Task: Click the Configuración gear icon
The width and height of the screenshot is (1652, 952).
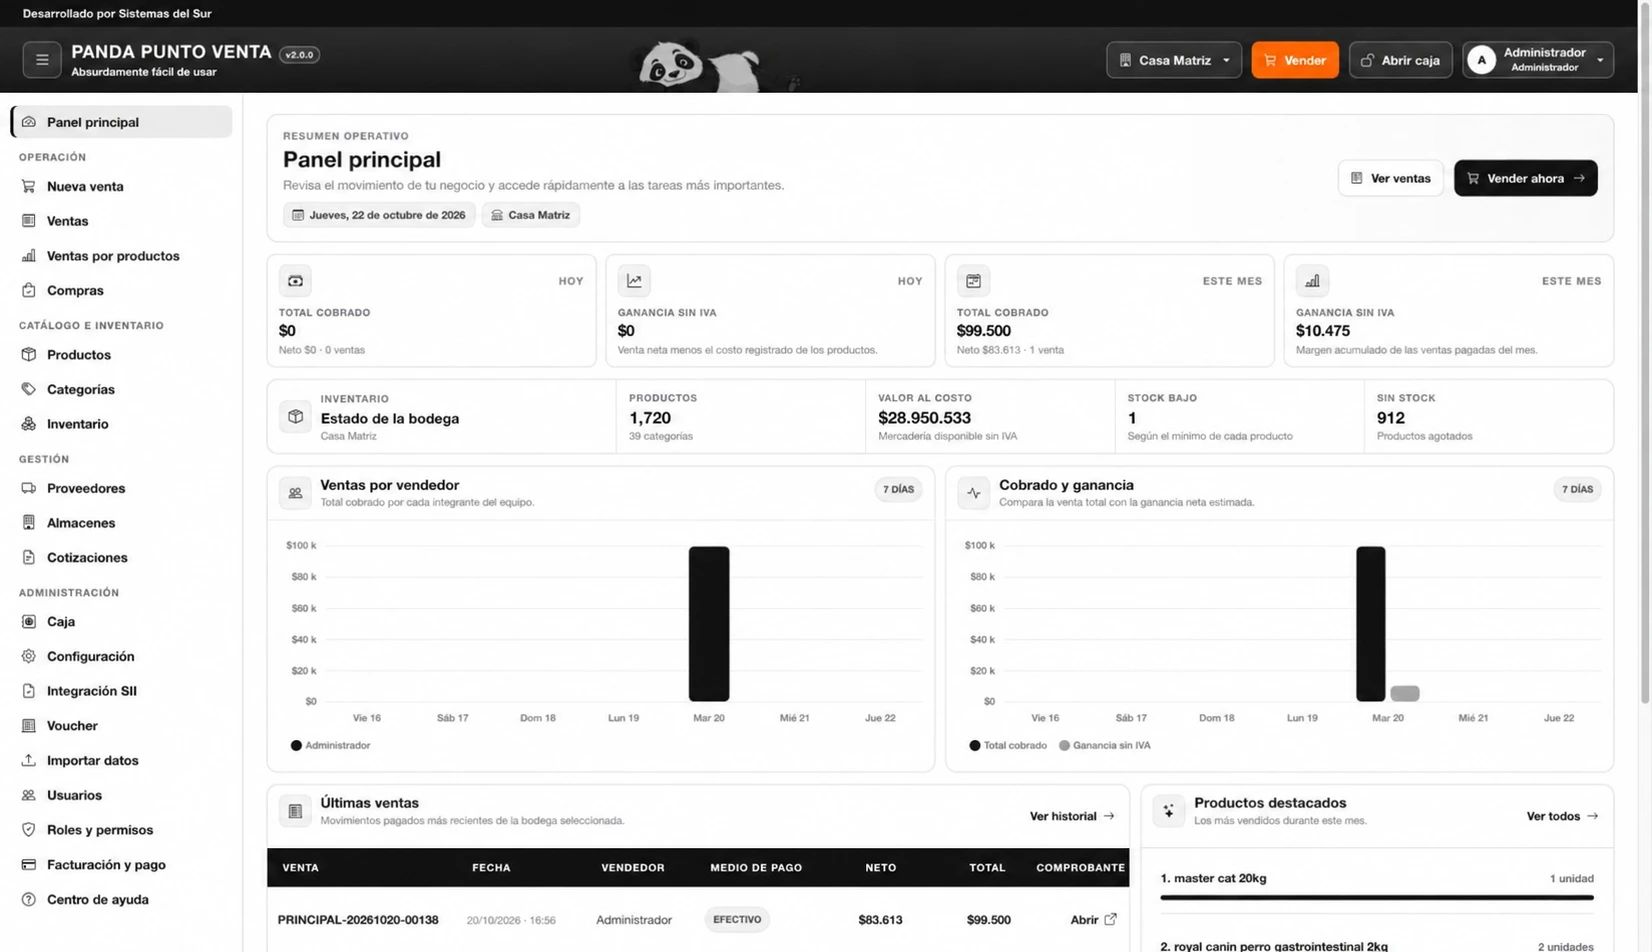Action: (x=29, y=656)
